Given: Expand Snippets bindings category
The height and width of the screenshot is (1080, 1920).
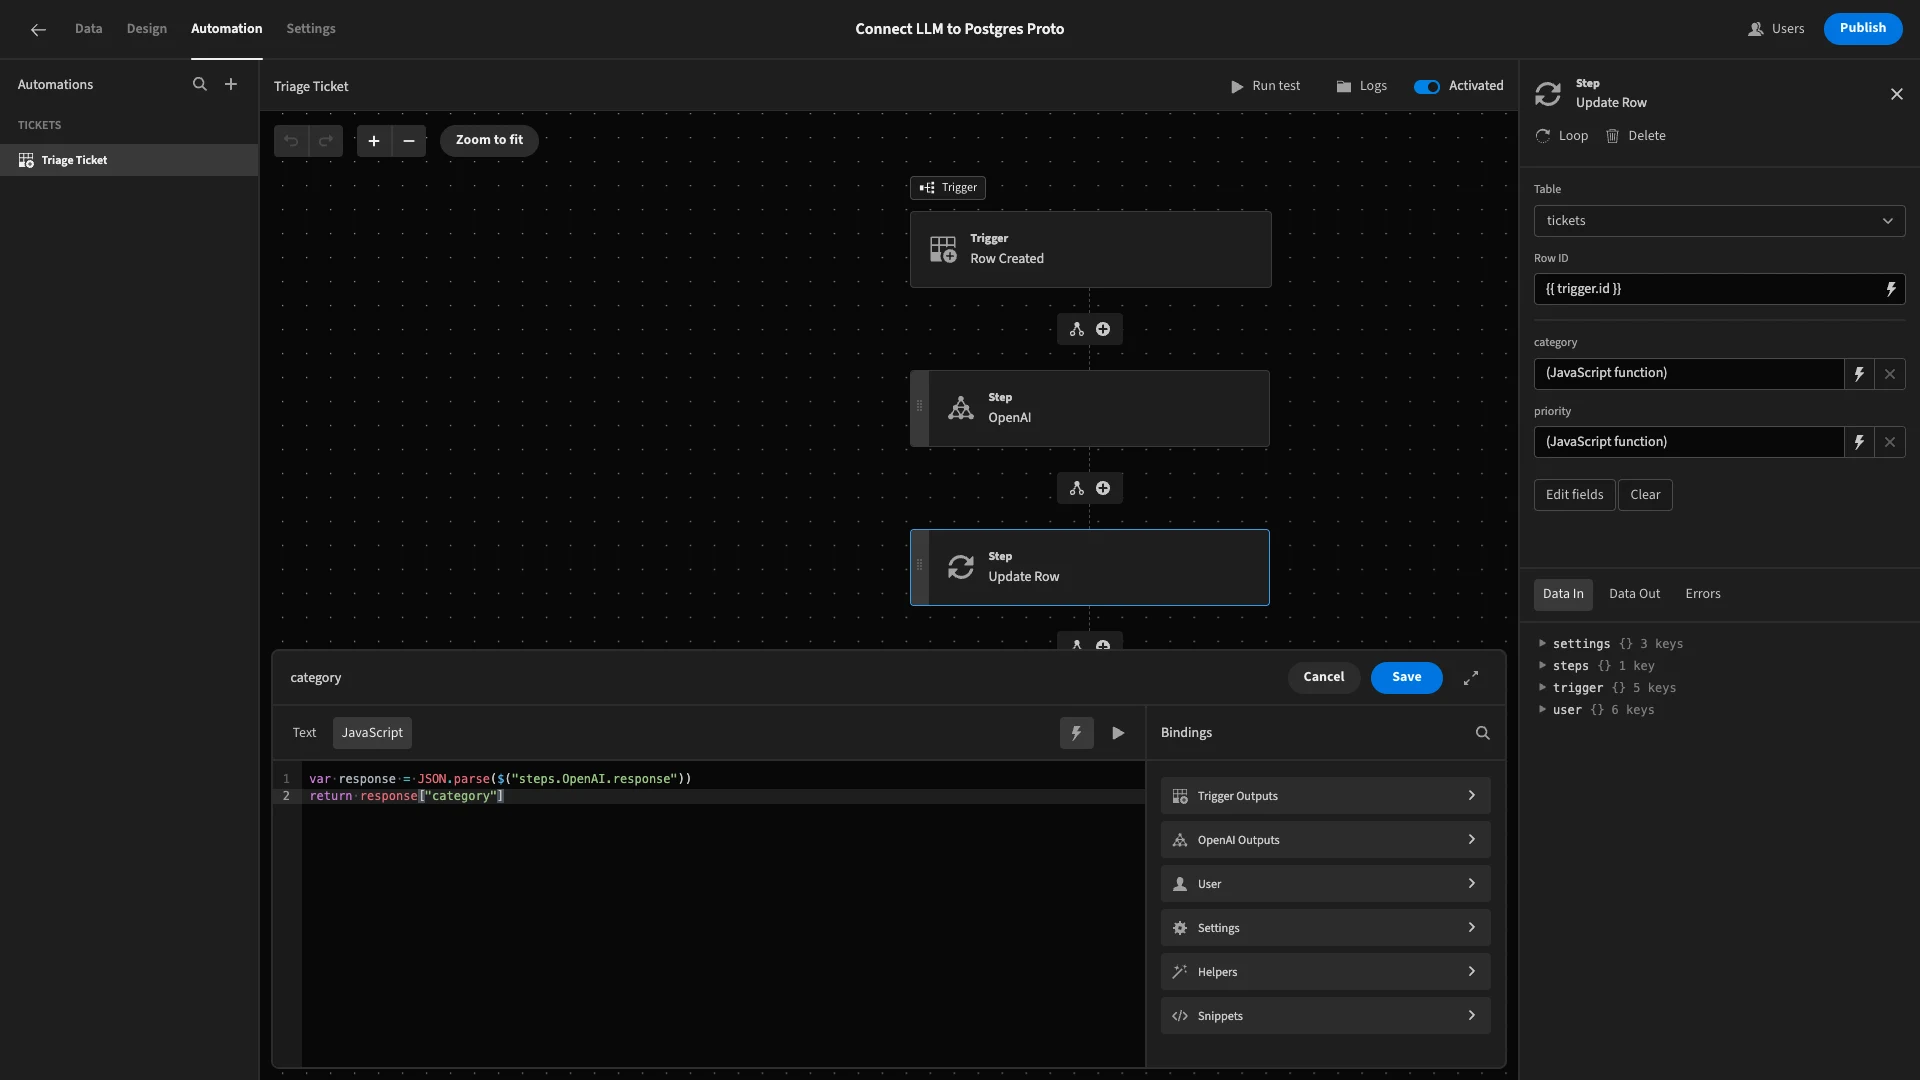Looking at the screenshot, I should [1325, 1016].
